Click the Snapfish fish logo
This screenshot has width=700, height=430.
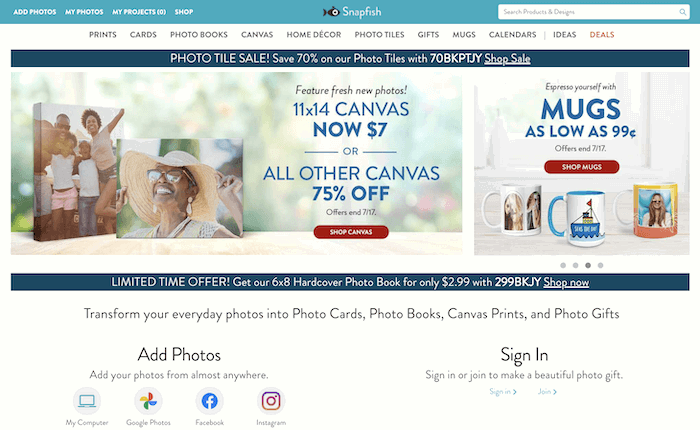point(331,12)
